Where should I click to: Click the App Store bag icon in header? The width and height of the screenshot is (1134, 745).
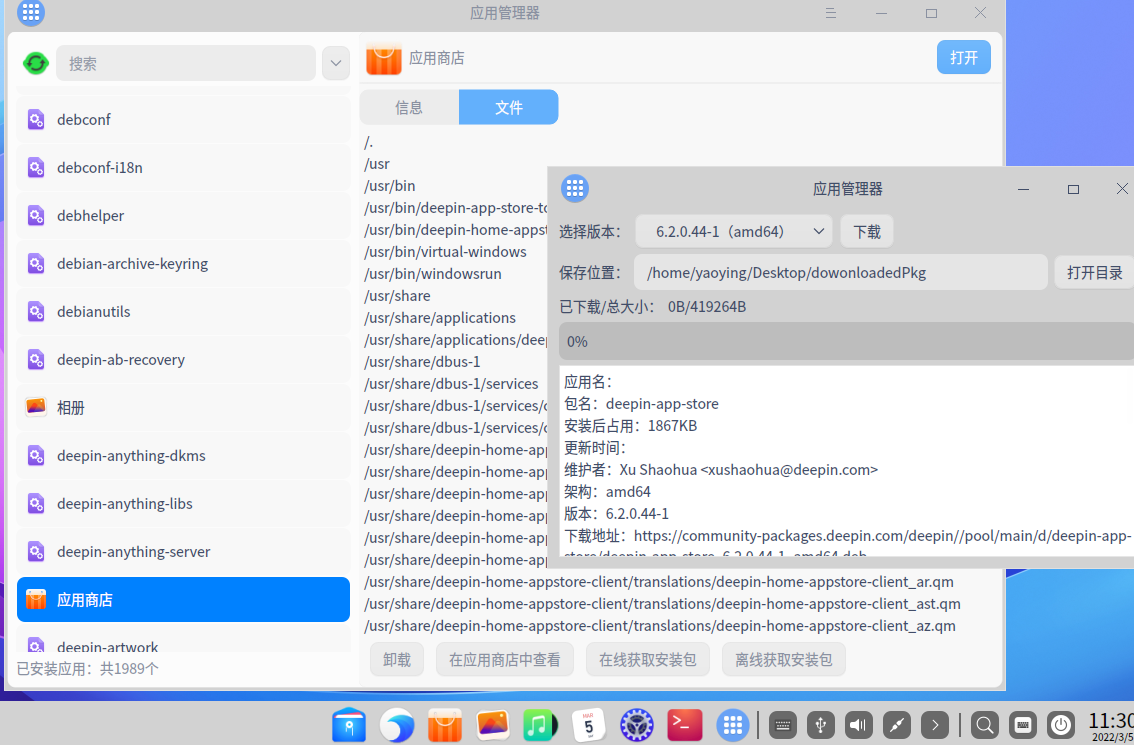point(383,59)
